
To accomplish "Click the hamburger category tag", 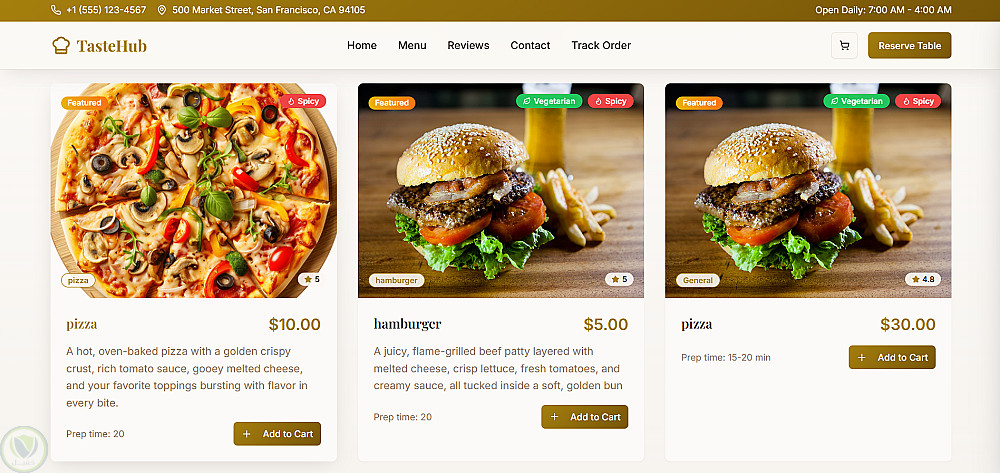I will click(x=396, y=280).
